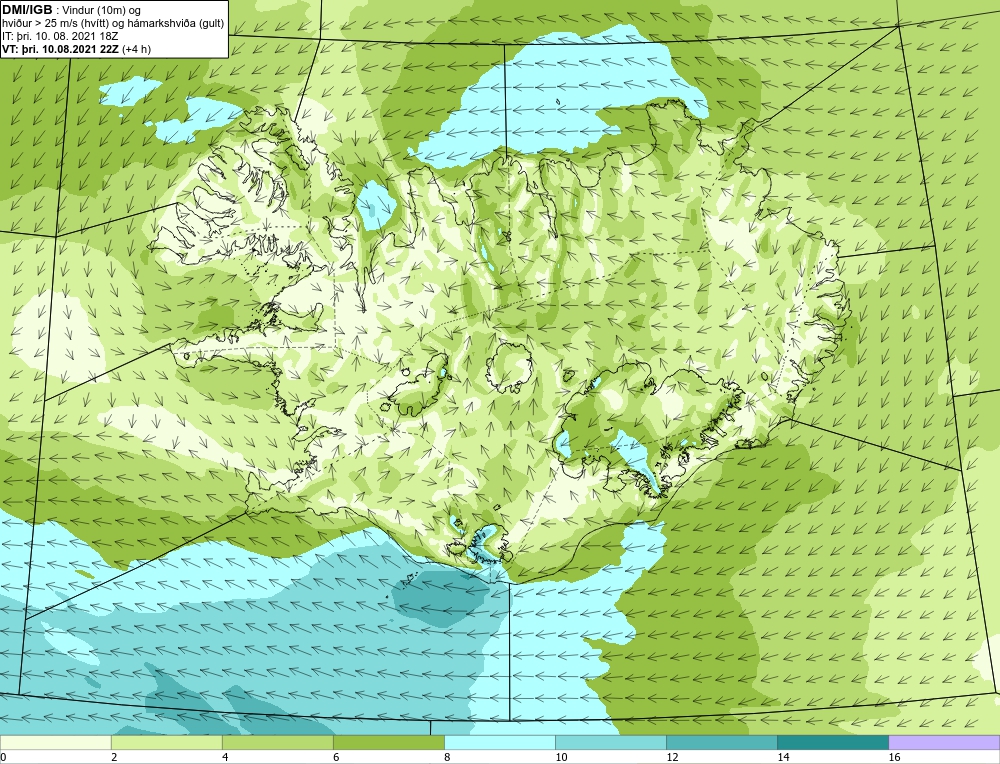Viewport: 1000px width, 764px height.
Task: Click the legend label '14'
Action: pos(783,757)
